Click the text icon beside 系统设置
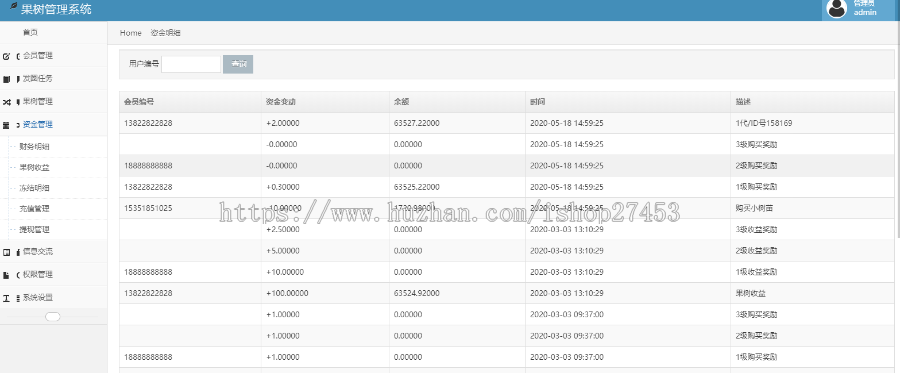 [x=6, y=298]
